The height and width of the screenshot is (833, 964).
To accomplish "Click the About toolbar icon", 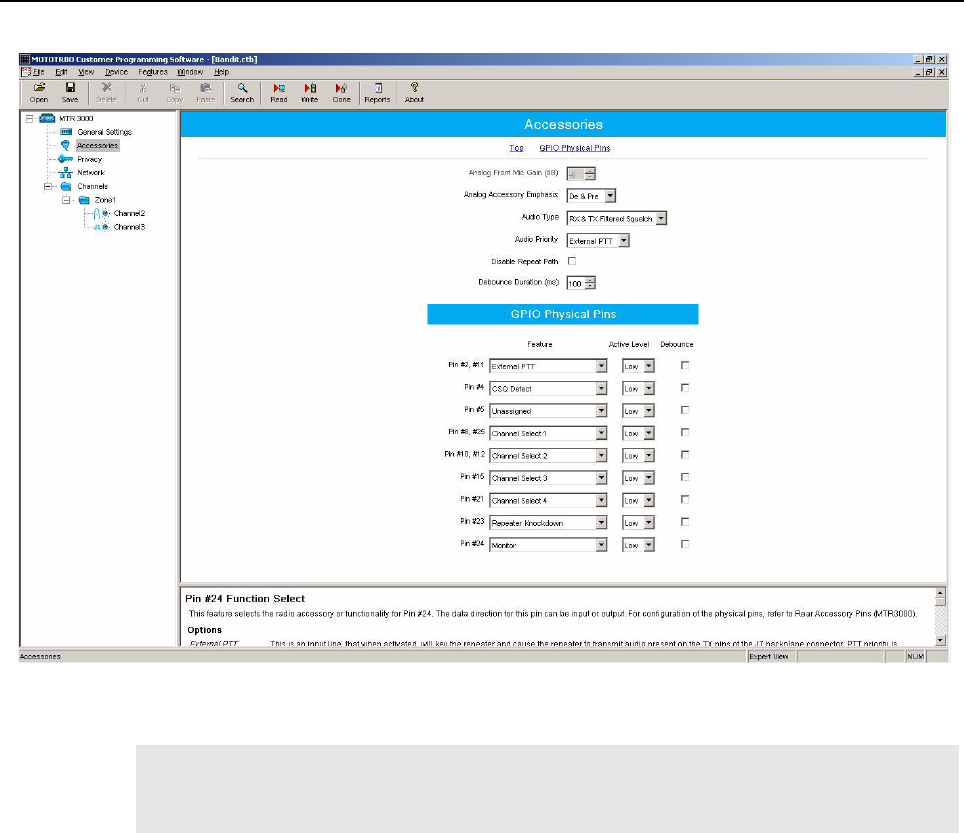I will pos(414,93).
